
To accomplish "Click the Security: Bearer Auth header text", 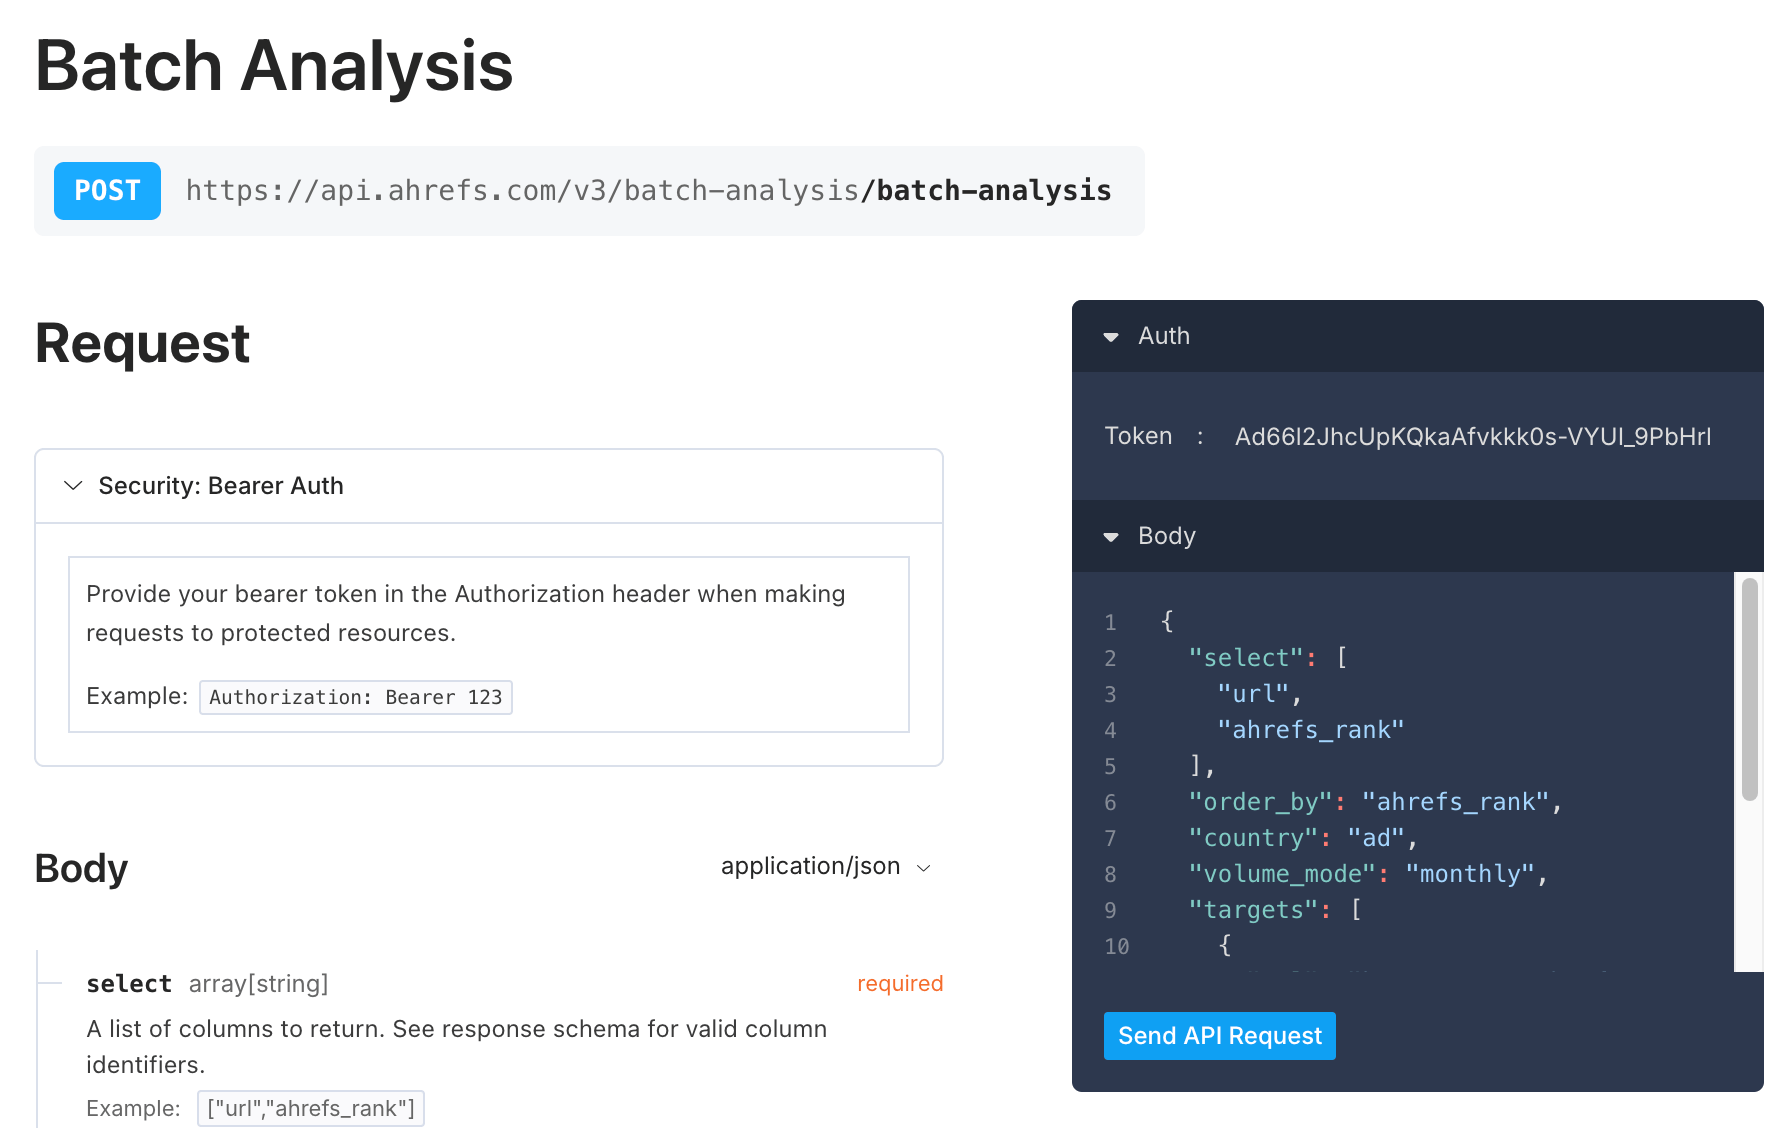I will [x=221, y=486].
